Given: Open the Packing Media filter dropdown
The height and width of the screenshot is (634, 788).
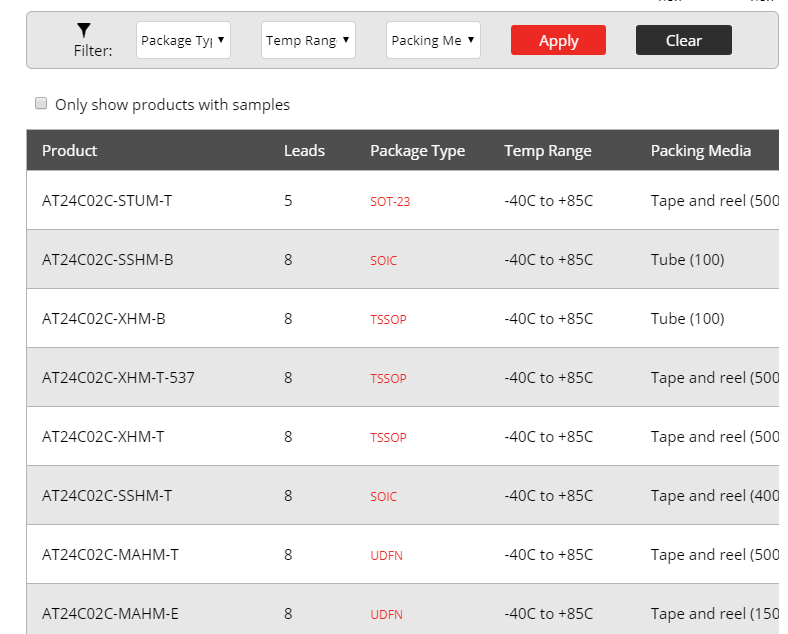Looking at the screenshot, I should pos(433,40).
